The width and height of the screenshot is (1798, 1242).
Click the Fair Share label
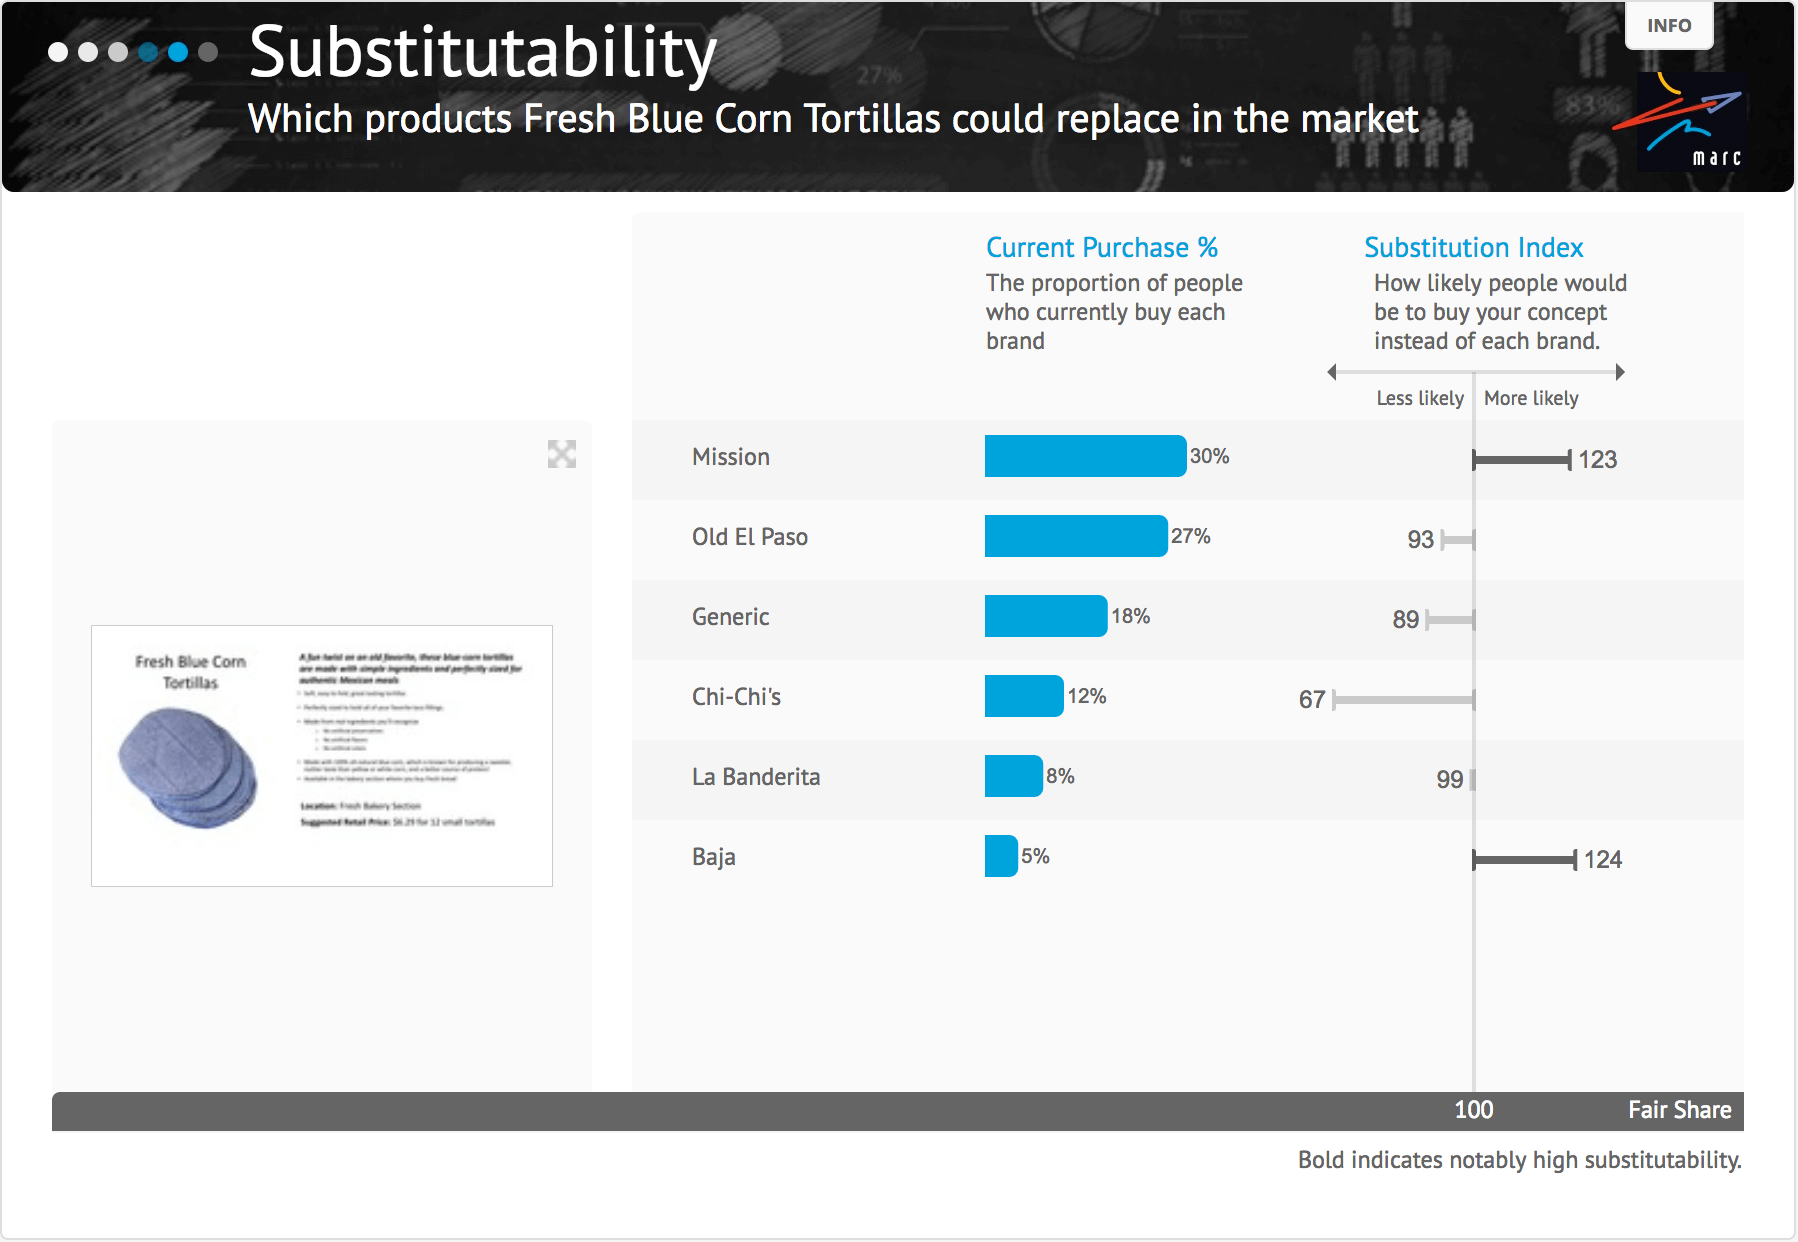click(x=1680, y=1110)
